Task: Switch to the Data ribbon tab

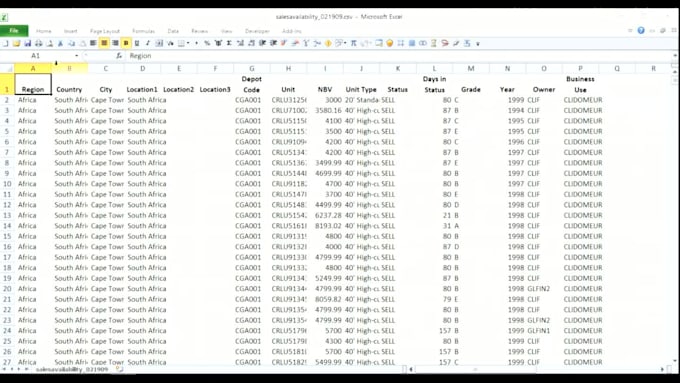Action: point(173,31)
